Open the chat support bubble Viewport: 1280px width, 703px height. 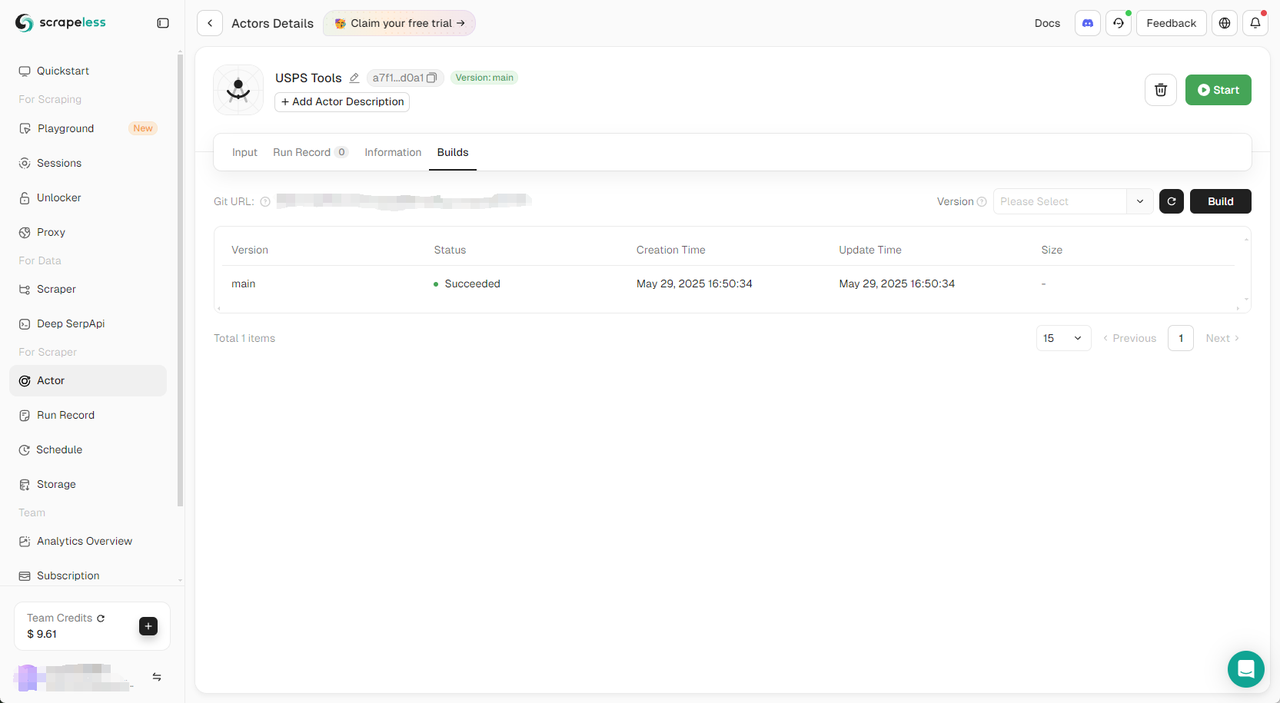tap(1246, 669)
